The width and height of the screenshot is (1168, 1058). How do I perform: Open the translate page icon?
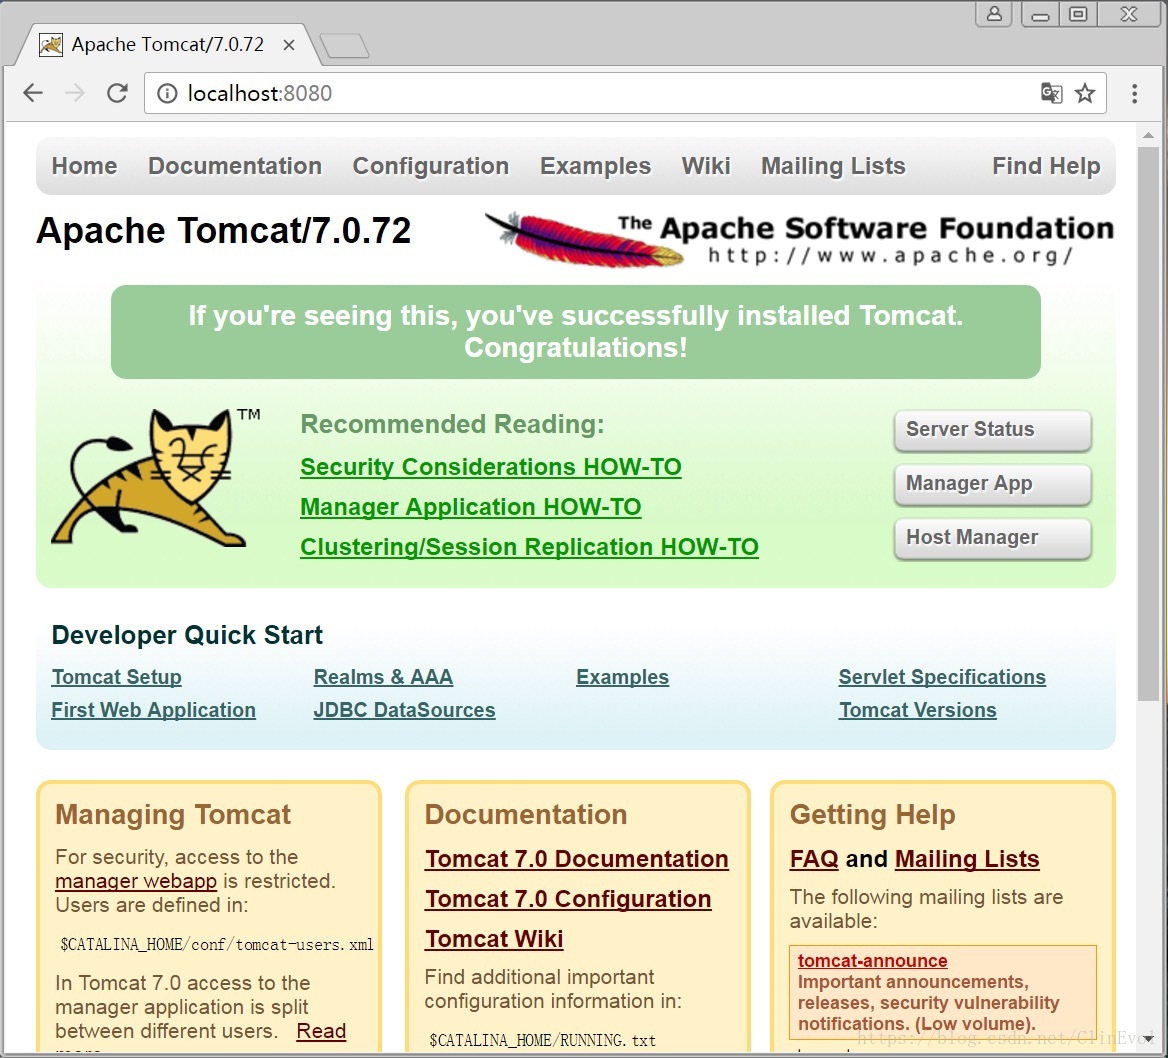(x=1051, y=92)
